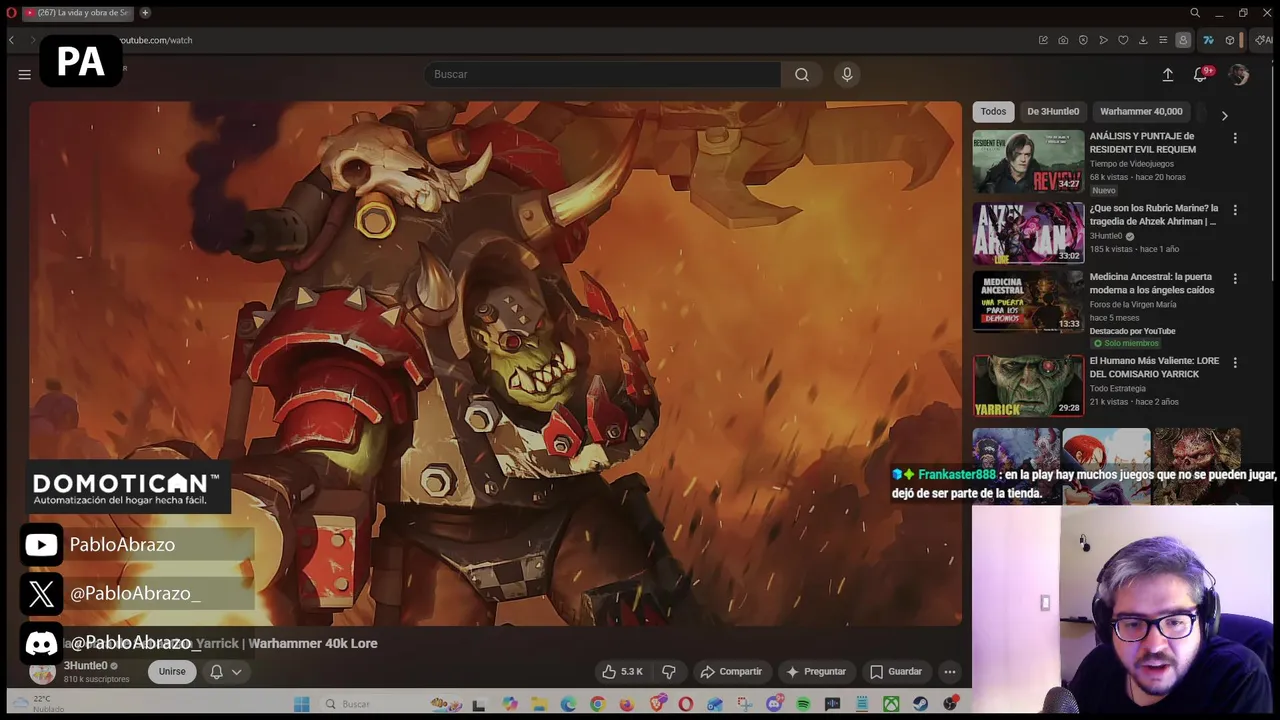The height and width of the screenshot is (720, 1280).
Task: Open the Windows Start menu
Action: point(302,704)
